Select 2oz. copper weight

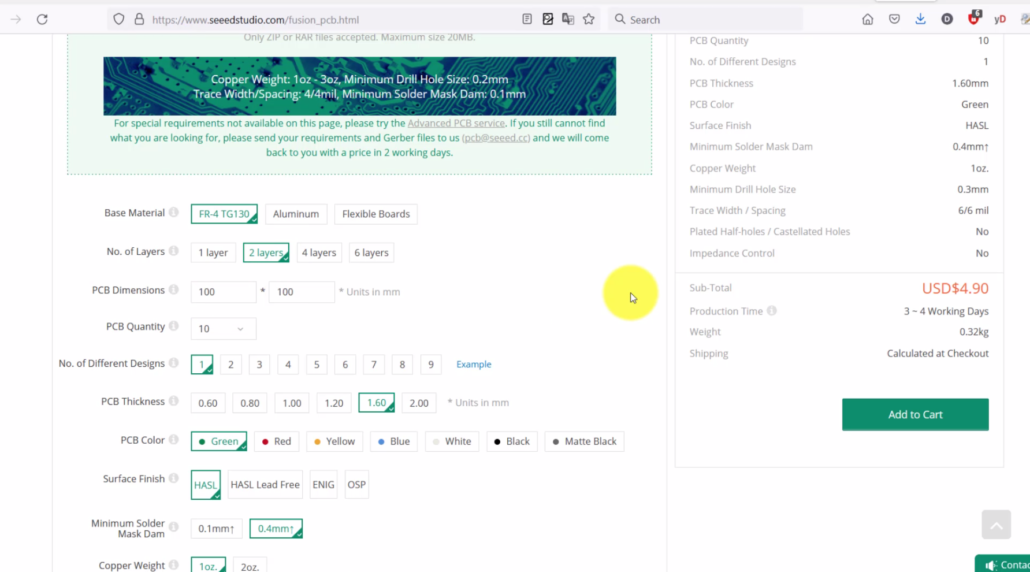pyautogui.click(x=249, y=566)
